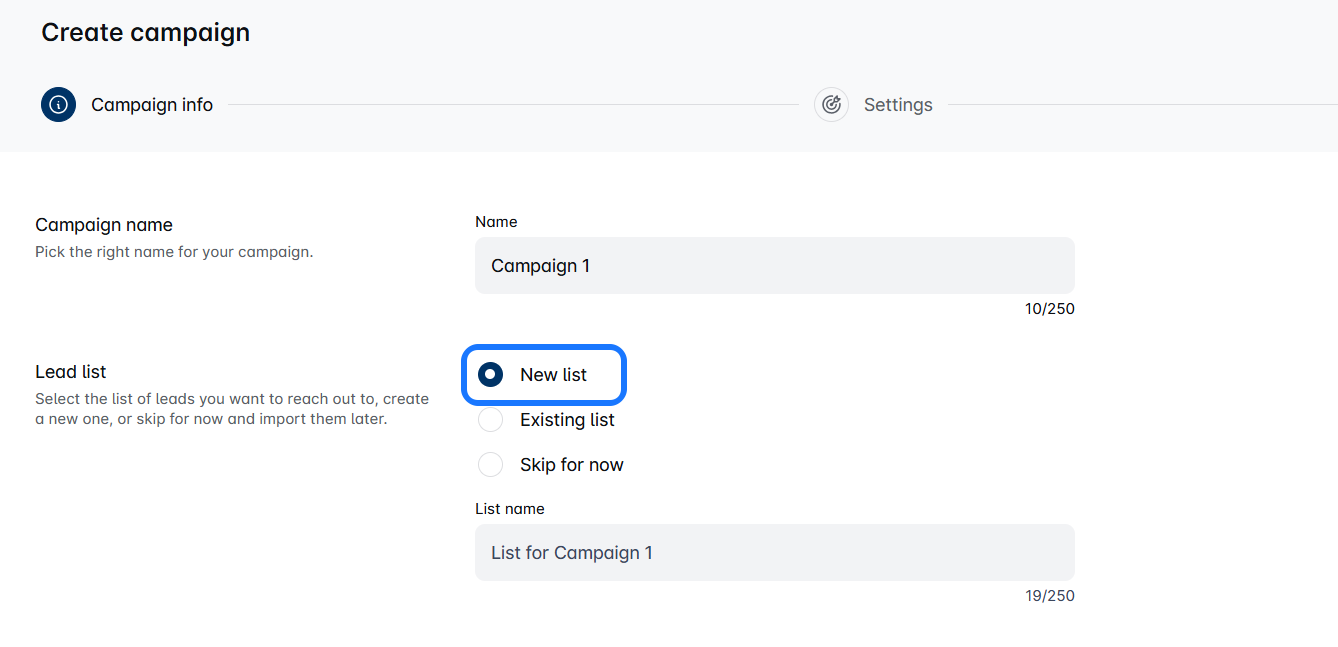Open the Campaign info step label
The height and width of the screenshot is (647, 1338).
click(152, 105)
